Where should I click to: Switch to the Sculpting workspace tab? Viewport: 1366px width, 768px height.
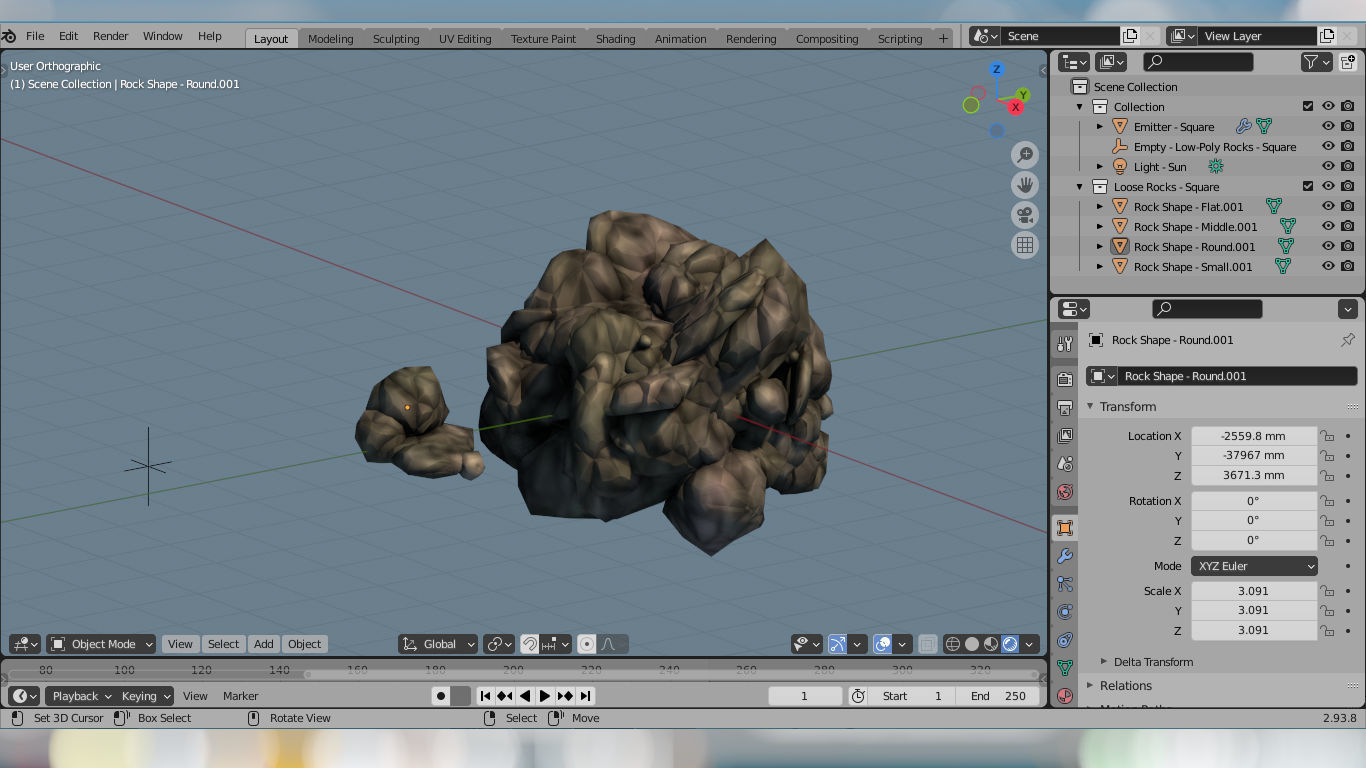click(x=396, y=39)
